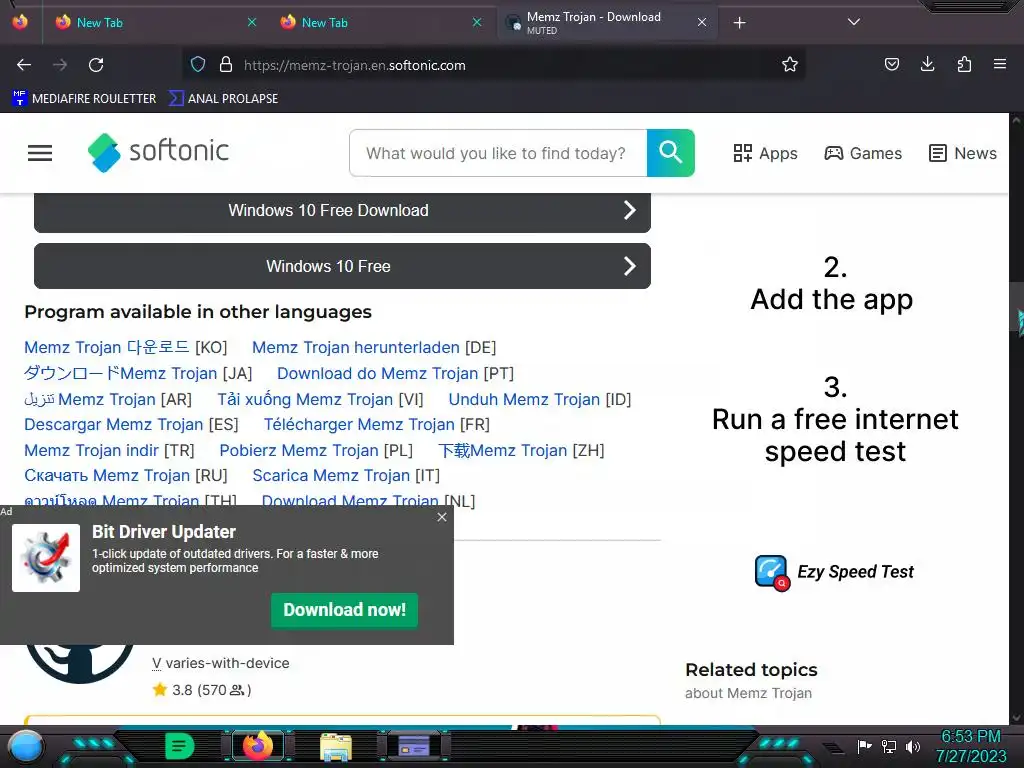This screenshot has height=768, width=1024.
Task: Focus the Softonic search field
Action: coord(498,153)
